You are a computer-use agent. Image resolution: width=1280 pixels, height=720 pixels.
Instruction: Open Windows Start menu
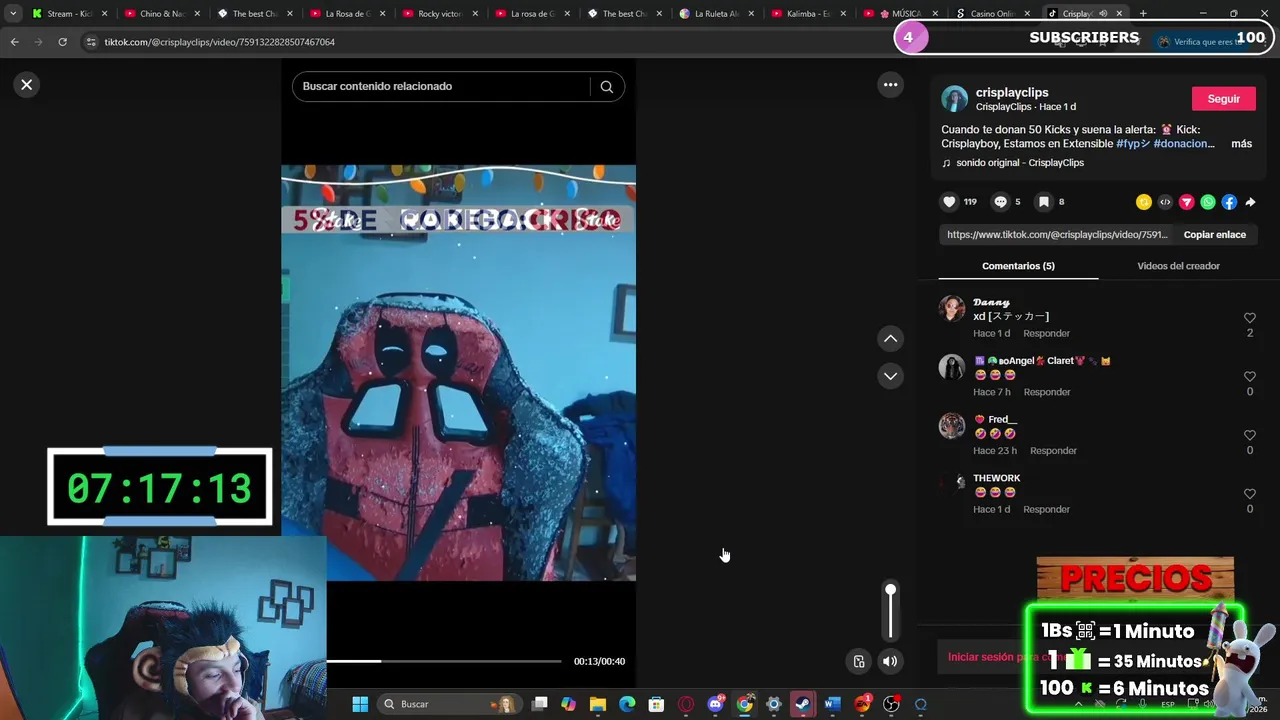(360, 704)
